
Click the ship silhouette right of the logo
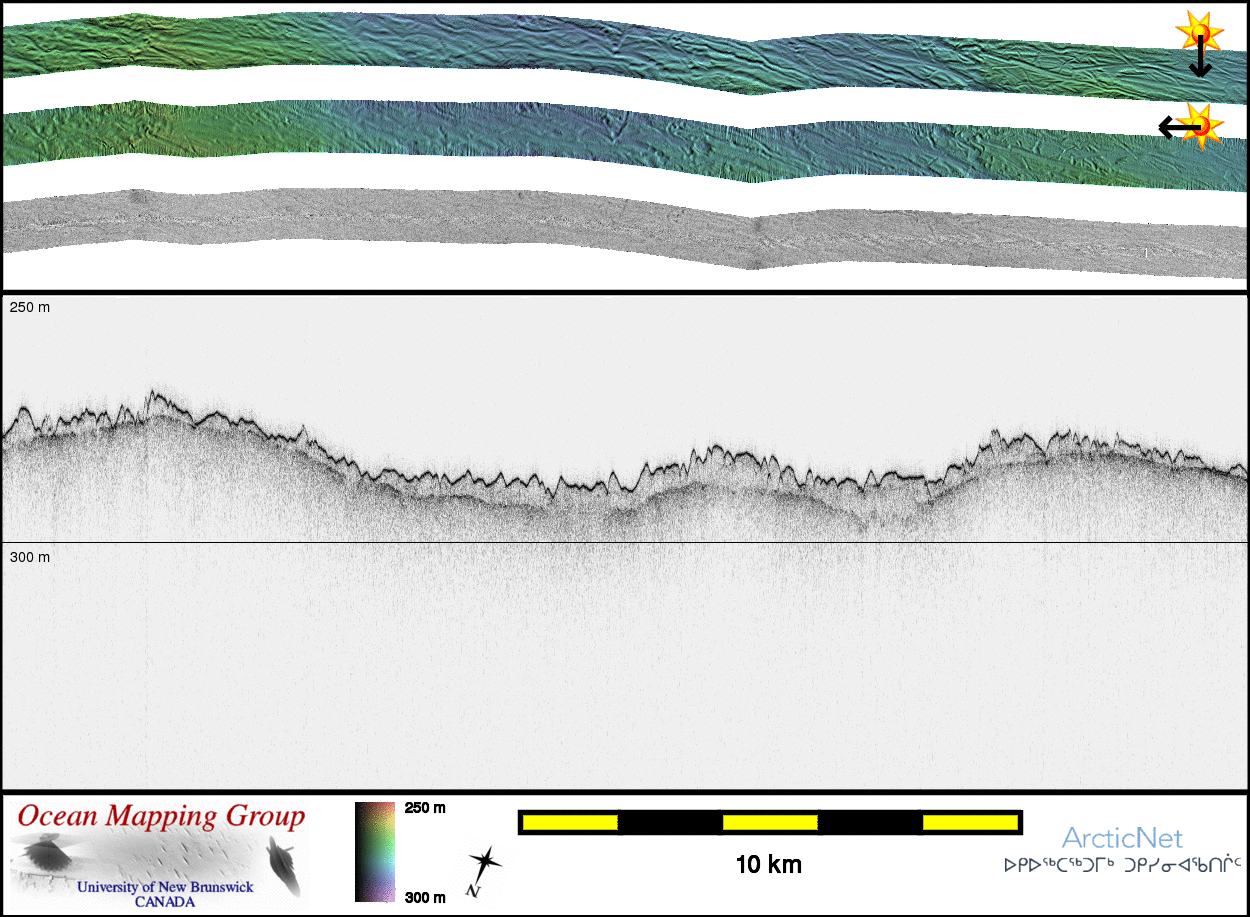click(x=283, y=866)
